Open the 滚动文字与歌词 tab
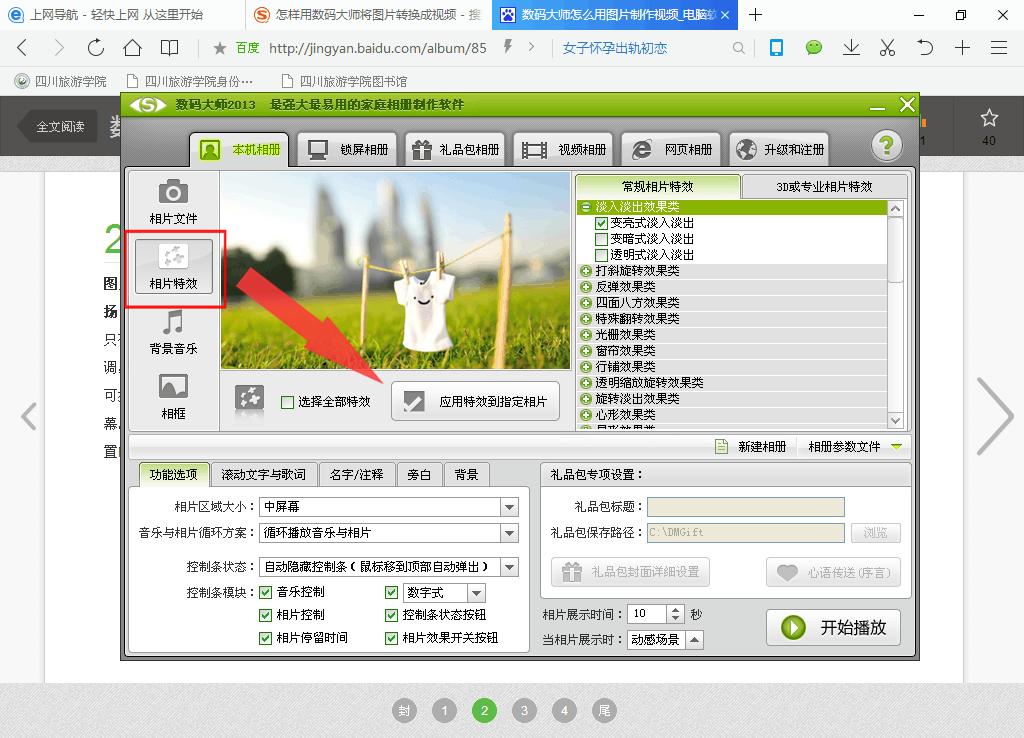Screen dimensions: 1024x738 [x=264, y=475]
